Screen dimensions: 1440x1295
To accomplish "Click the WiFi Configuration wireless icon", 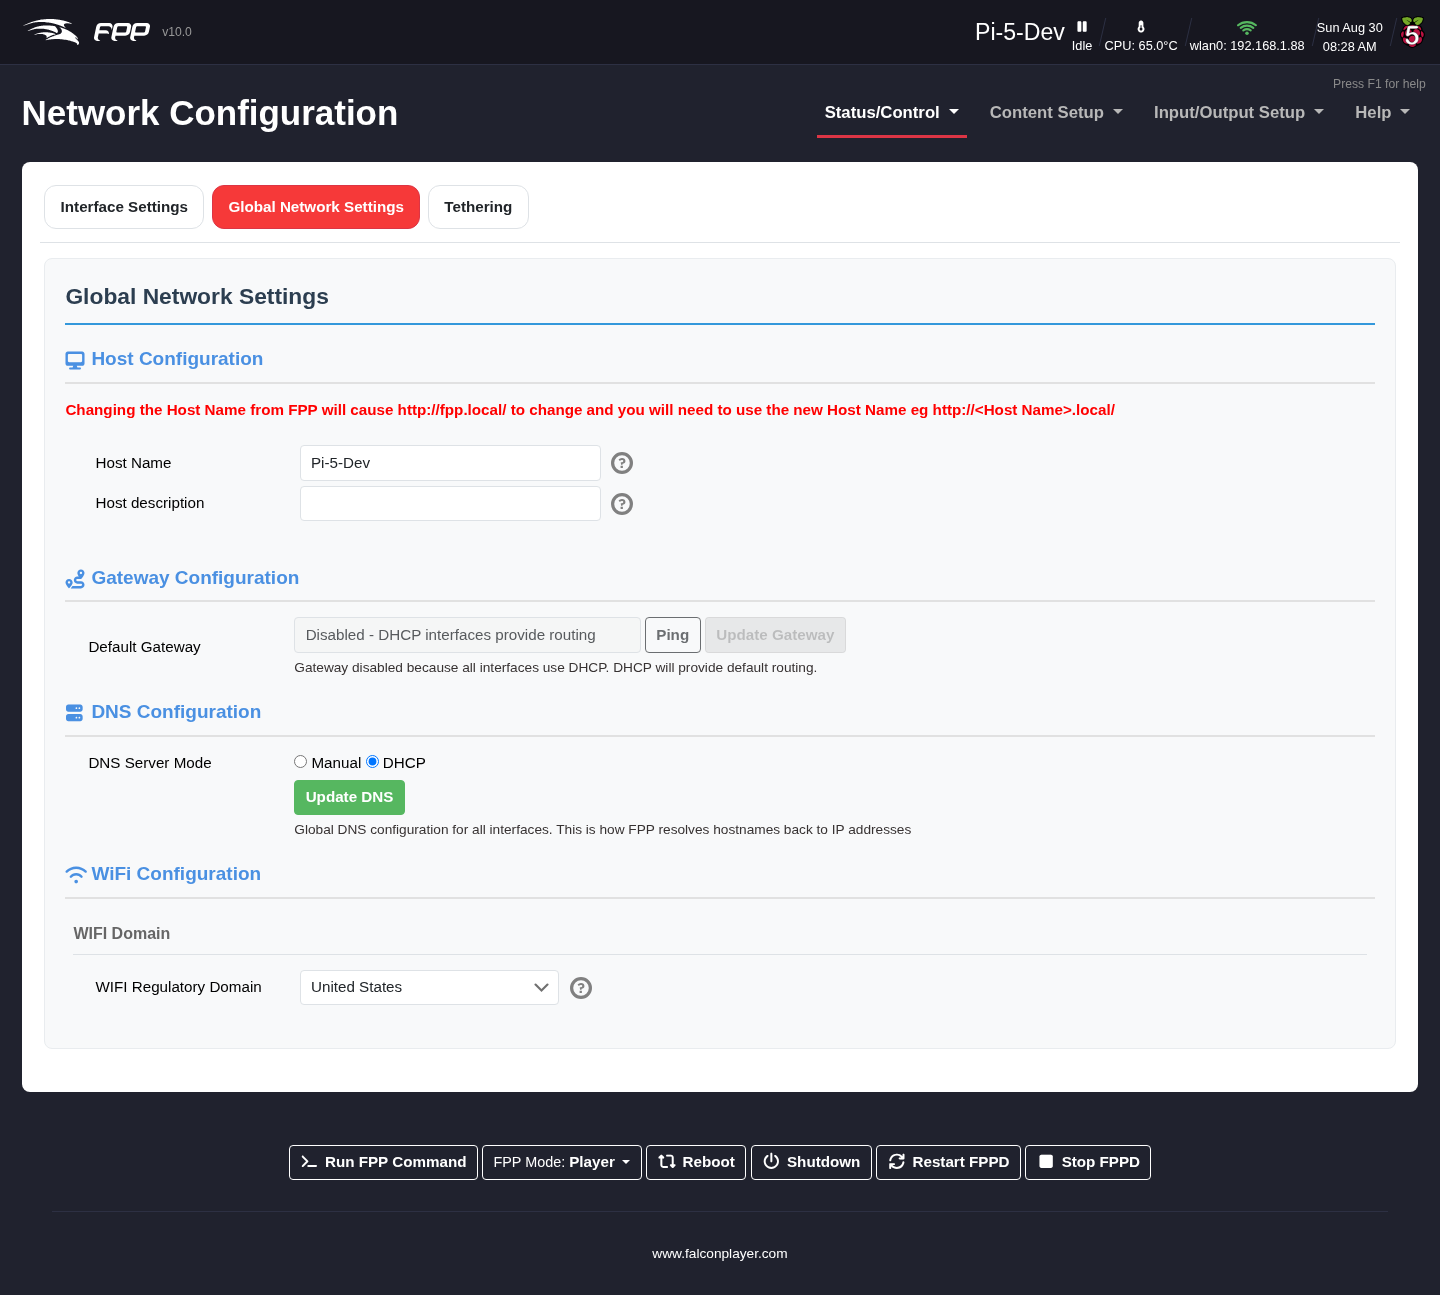I will pos(76,875).
